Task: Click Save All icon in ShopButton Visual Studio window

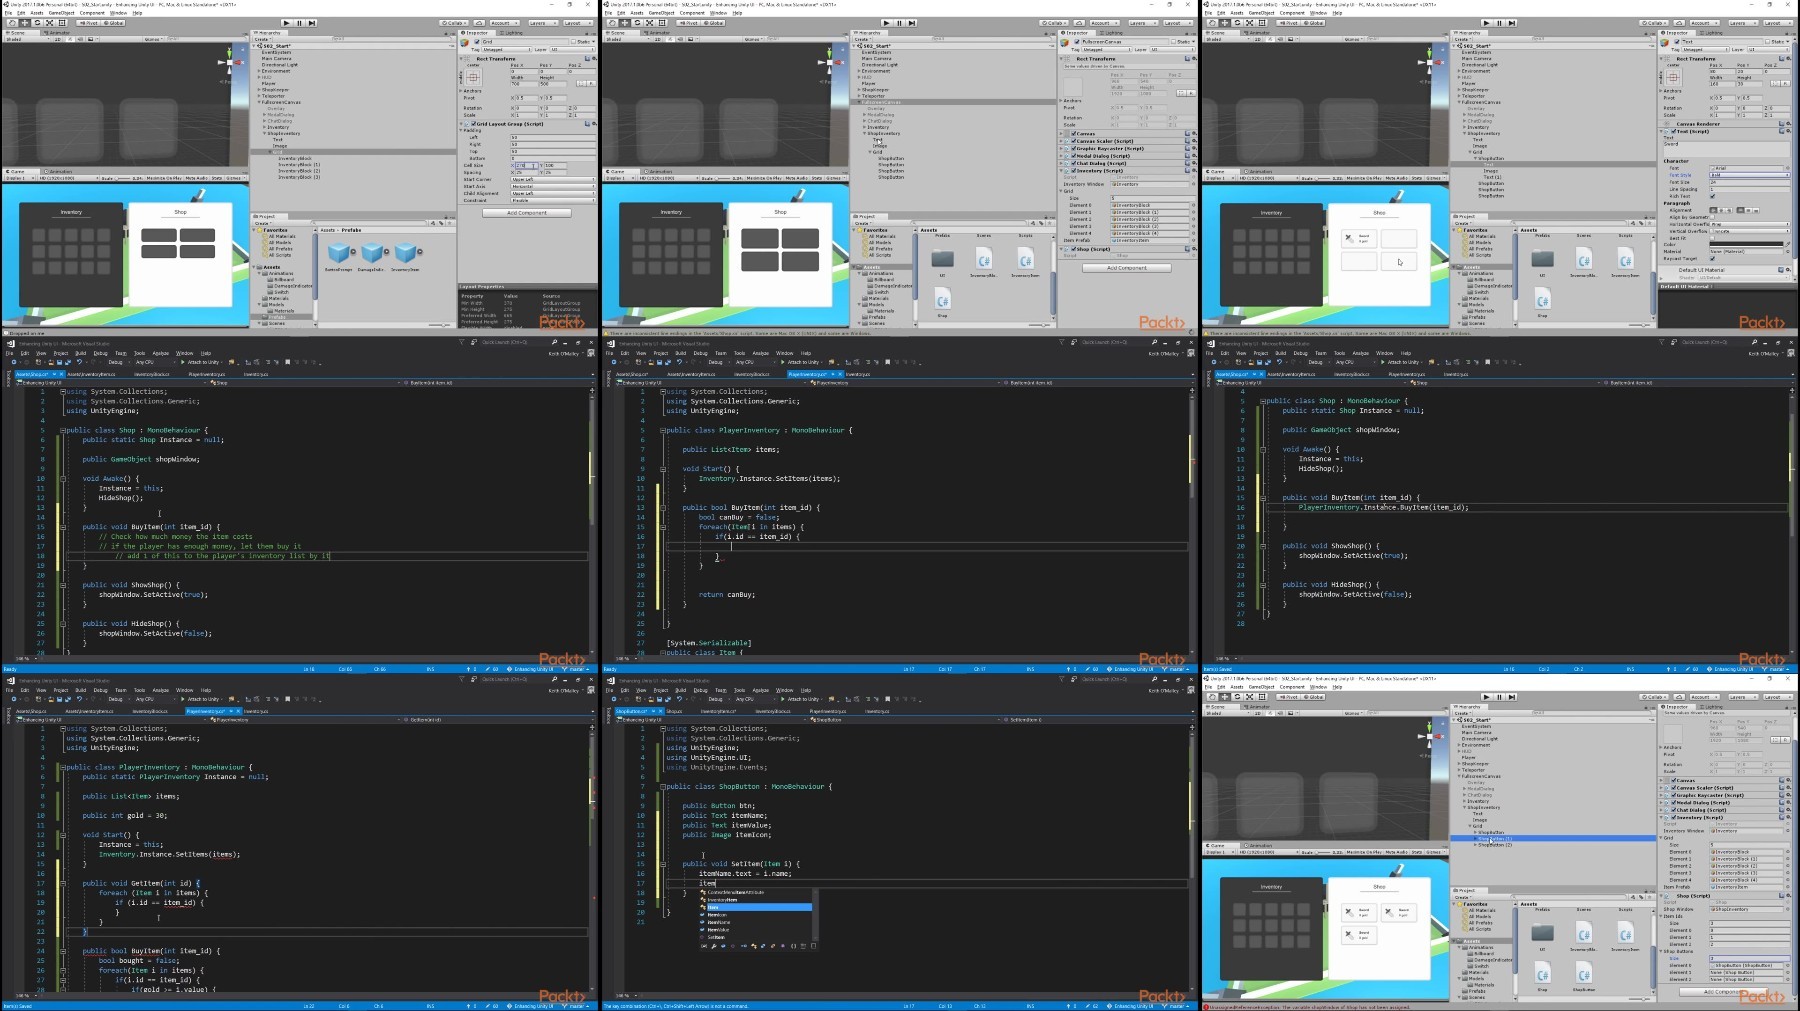Action: coord(668,699)
